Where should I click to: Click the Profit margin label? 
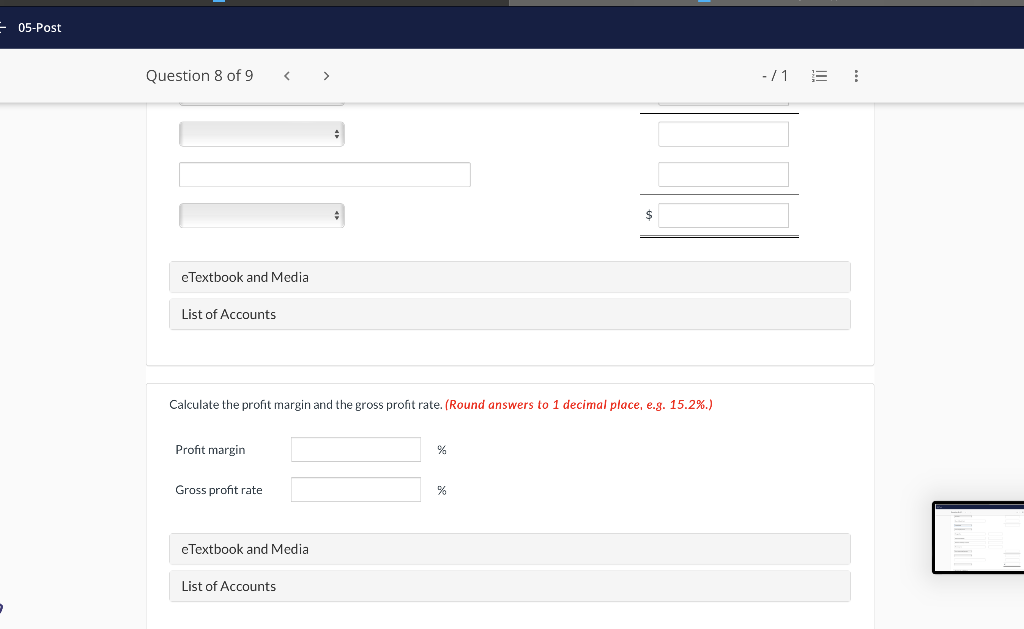pos(210,449)
